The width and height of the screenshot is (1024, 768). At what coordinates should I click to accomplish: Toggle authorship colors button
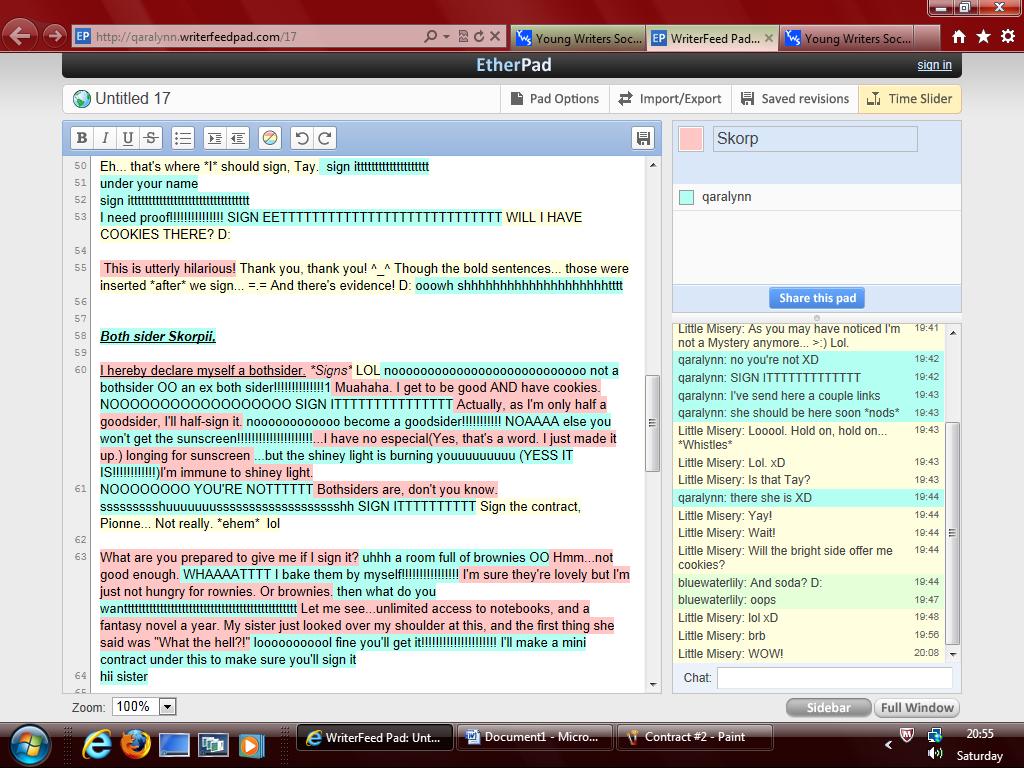tap(269, 138)
